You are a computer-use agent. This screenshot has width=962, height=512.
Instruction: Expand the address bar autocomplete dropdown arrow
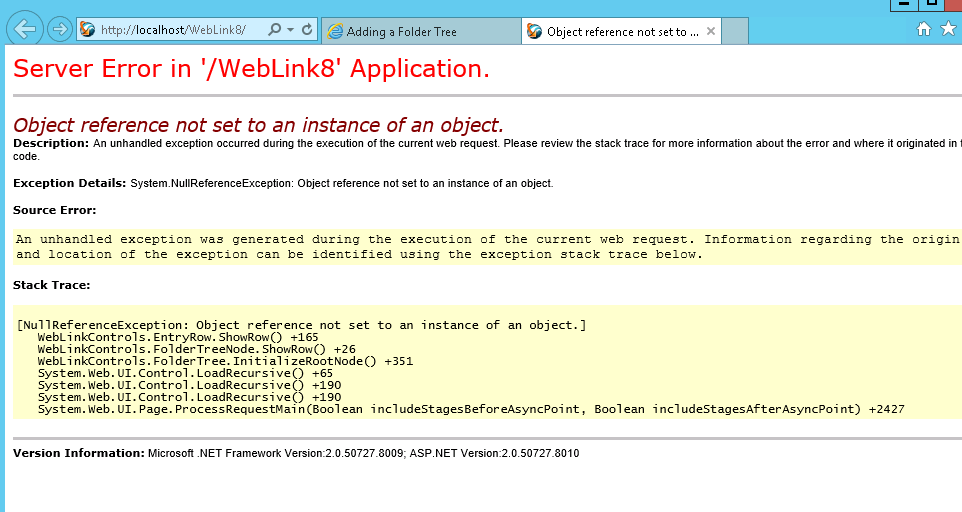pos(290,31)
